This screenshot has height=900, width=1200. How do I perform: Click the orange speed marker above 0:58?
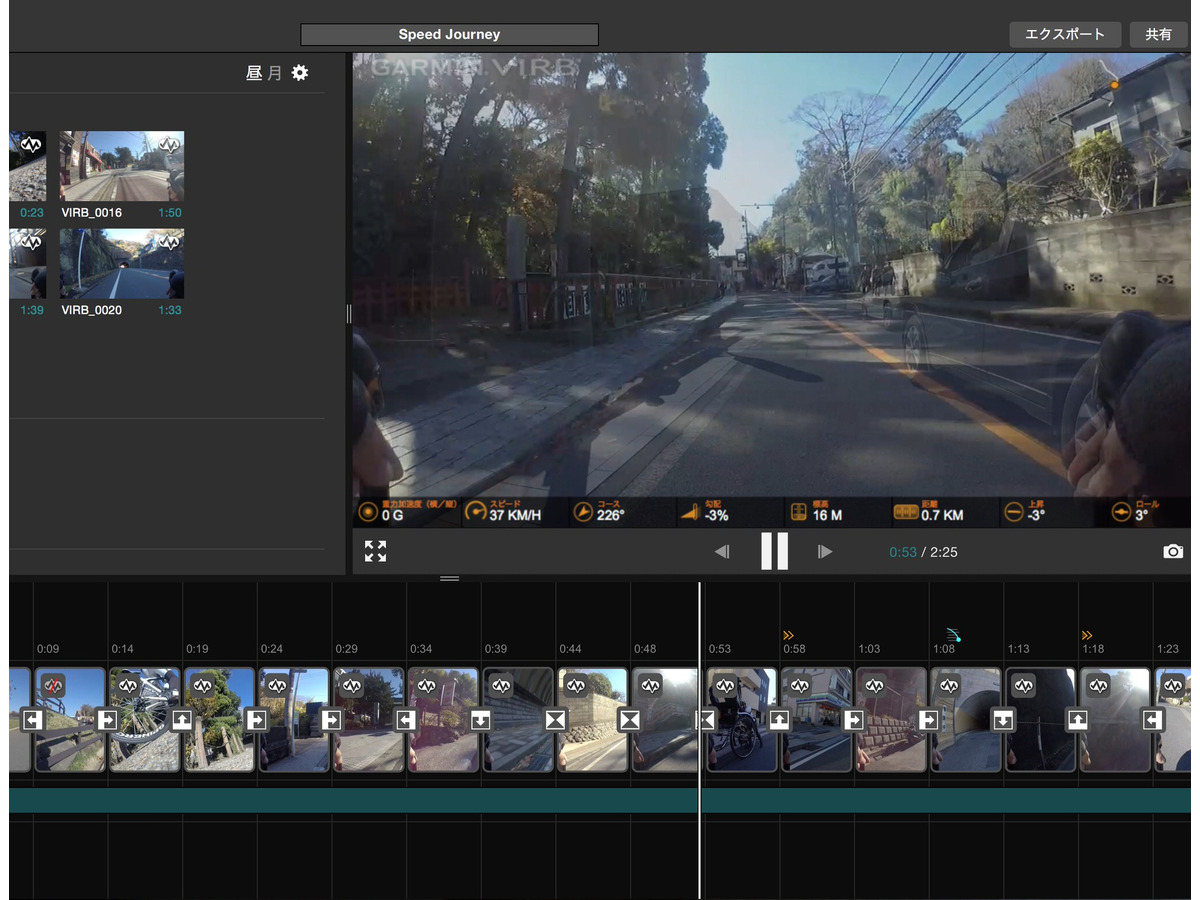[x=788, y=635]
